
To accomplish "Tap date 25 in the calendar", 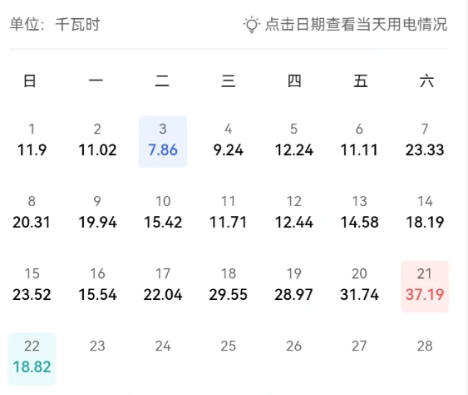I will pyautogui.click(x=228, y=346).
